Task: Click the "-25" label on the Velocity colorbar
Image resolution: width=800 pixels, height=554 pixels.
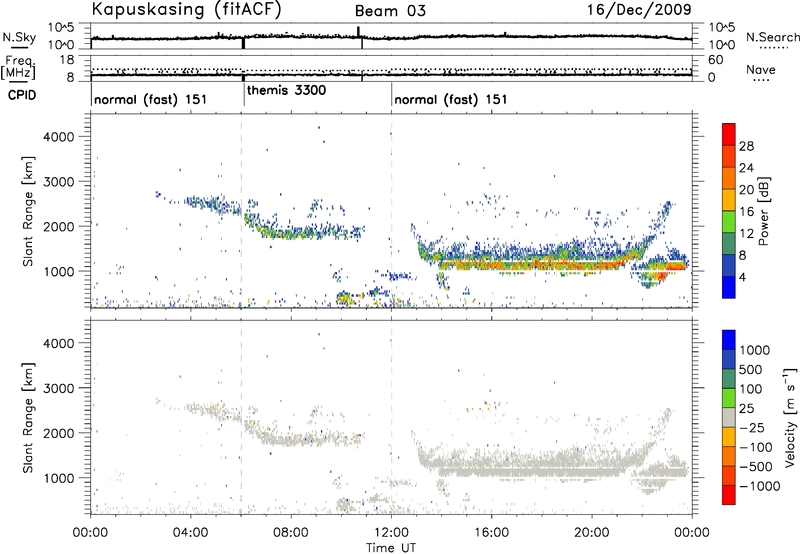Action: [752, 427]
